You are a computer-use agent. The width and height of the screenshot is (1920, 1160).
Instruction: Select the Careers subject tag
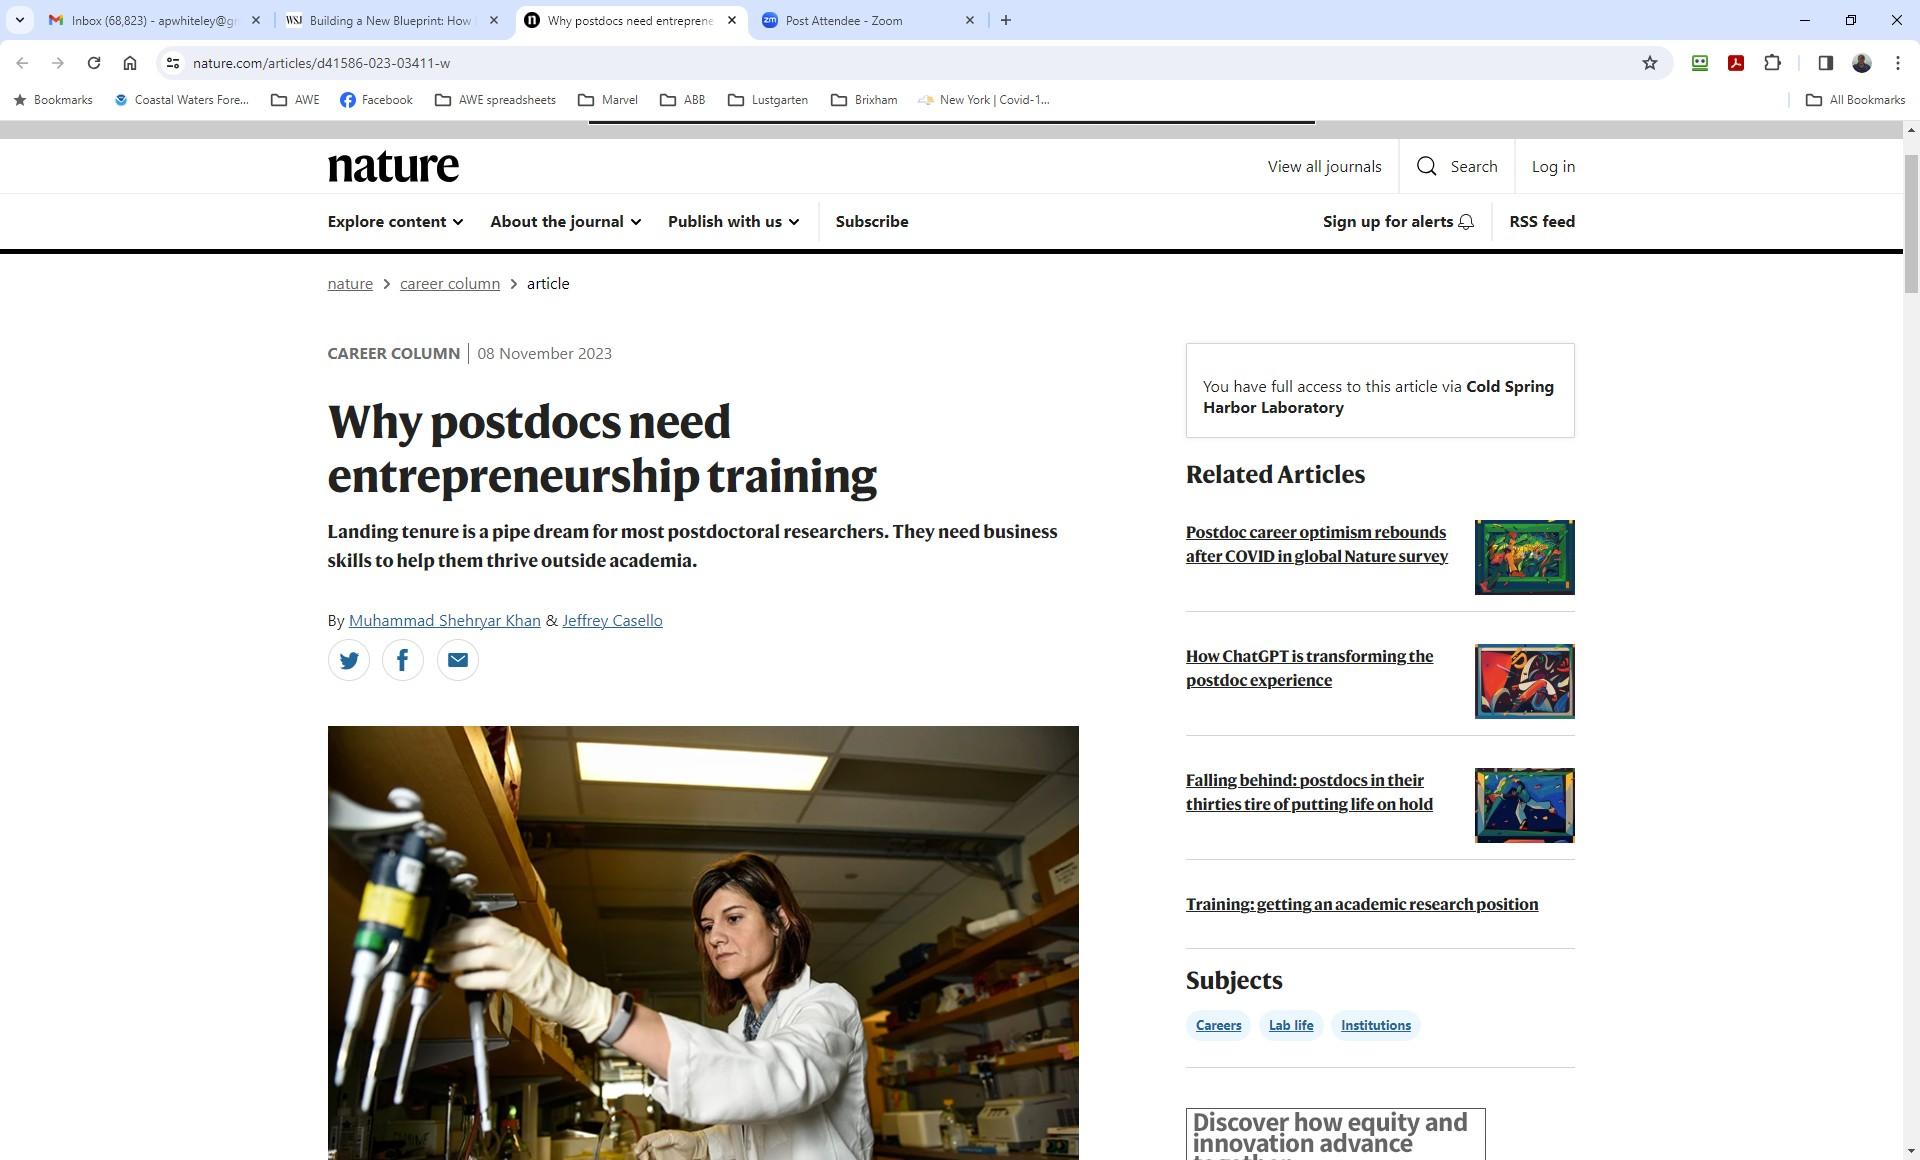(1218, 1026)
